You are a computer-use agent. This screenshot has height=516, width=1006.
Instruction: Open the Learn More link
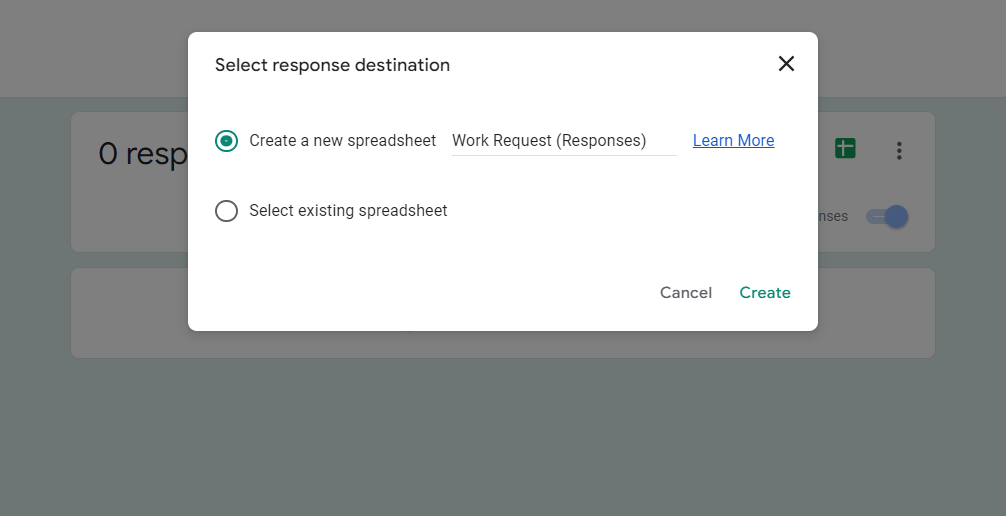point(733,141)
